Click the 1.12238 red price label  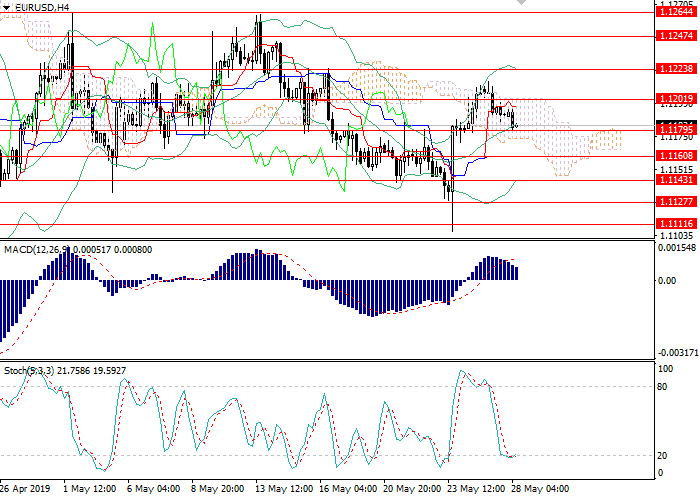tap(676, 69)
